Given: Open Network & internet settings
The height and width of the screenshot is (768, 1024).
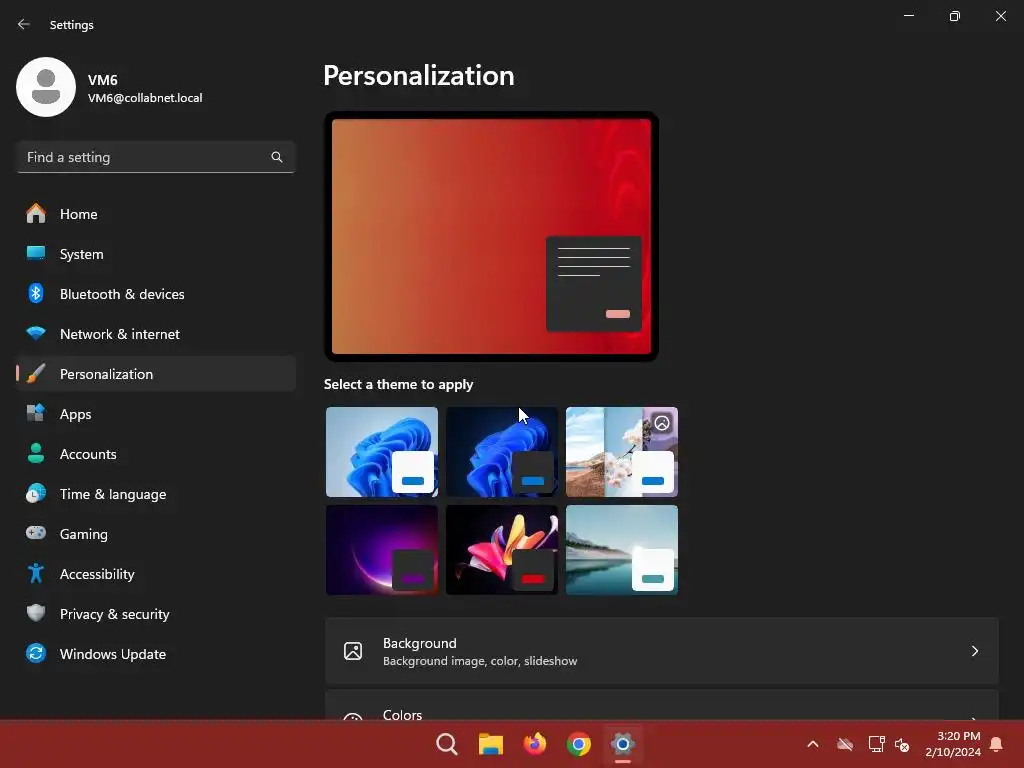Looking at the screenshot, I should 156,334.
